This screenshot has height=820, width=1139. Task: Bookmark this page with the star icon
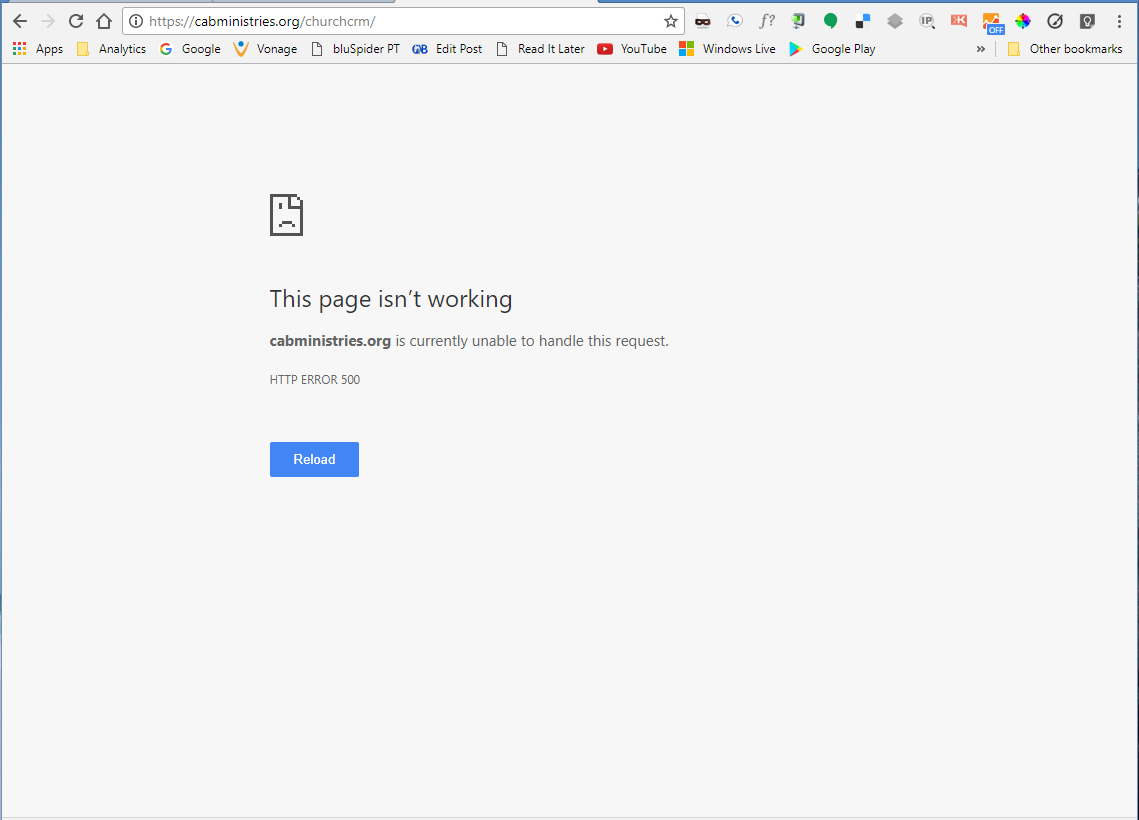pyautogui.click(x=670, y=21)
